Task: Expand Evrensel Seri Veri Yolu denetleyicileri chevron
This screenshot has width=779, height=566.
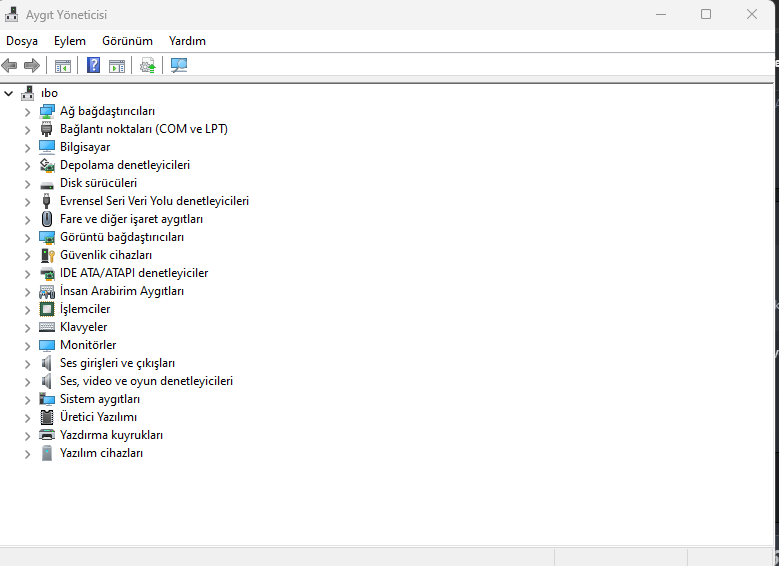Action: point(28,202)
